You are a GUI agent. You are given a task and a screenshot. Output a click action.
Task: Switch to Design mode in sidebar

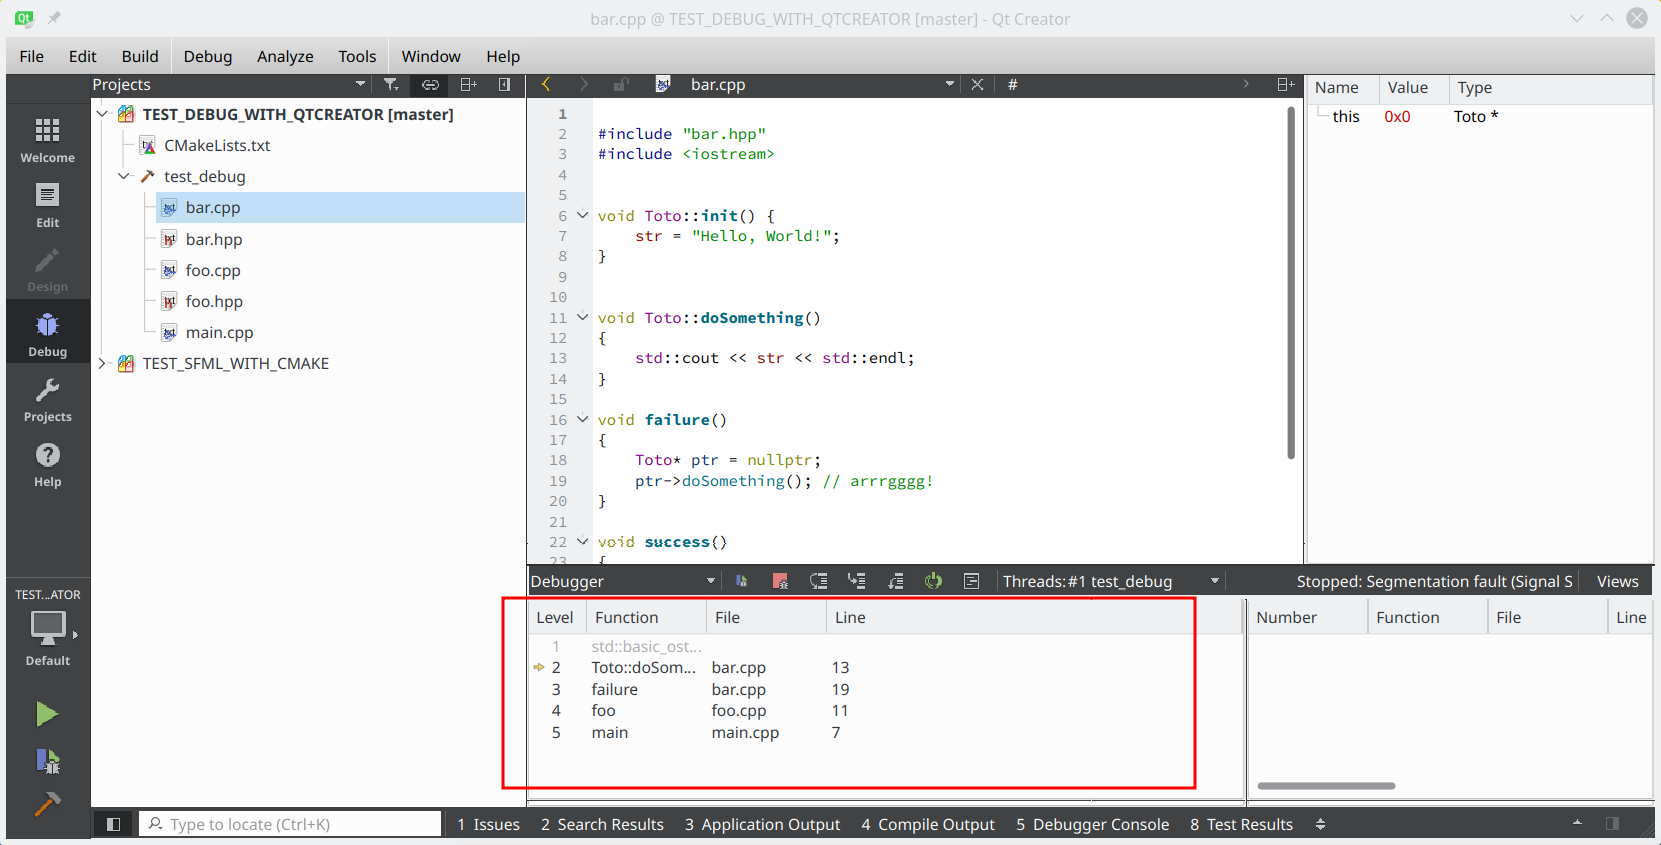tap(47, 270)
